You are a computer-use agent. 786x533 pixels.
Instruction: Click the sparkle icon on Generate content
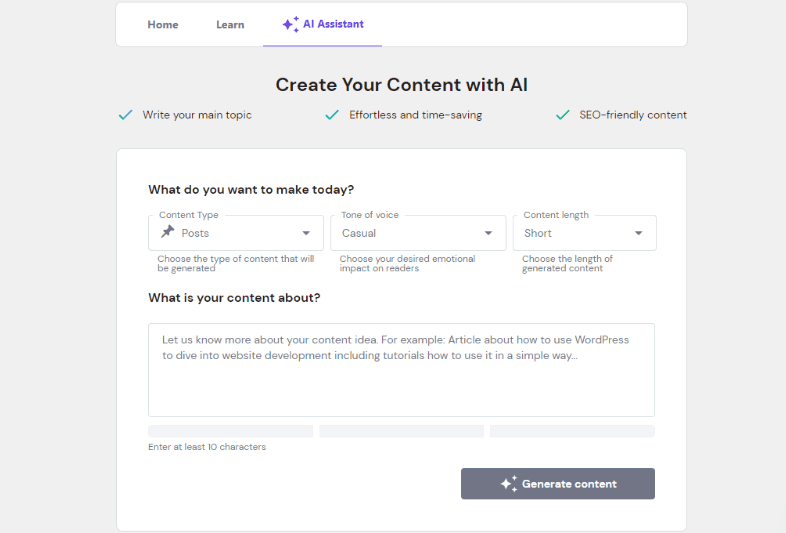coord(509,484)
